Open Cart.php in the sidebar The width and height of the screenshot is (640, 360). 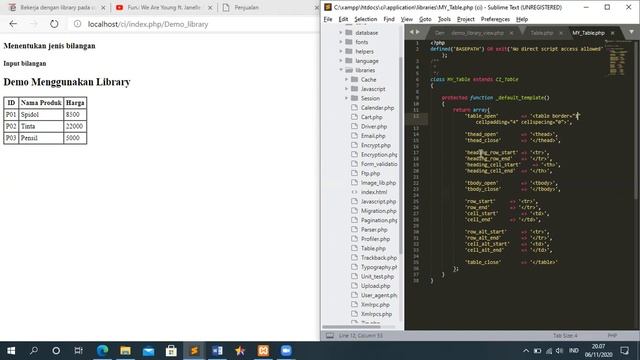click(x=371, y=117)
